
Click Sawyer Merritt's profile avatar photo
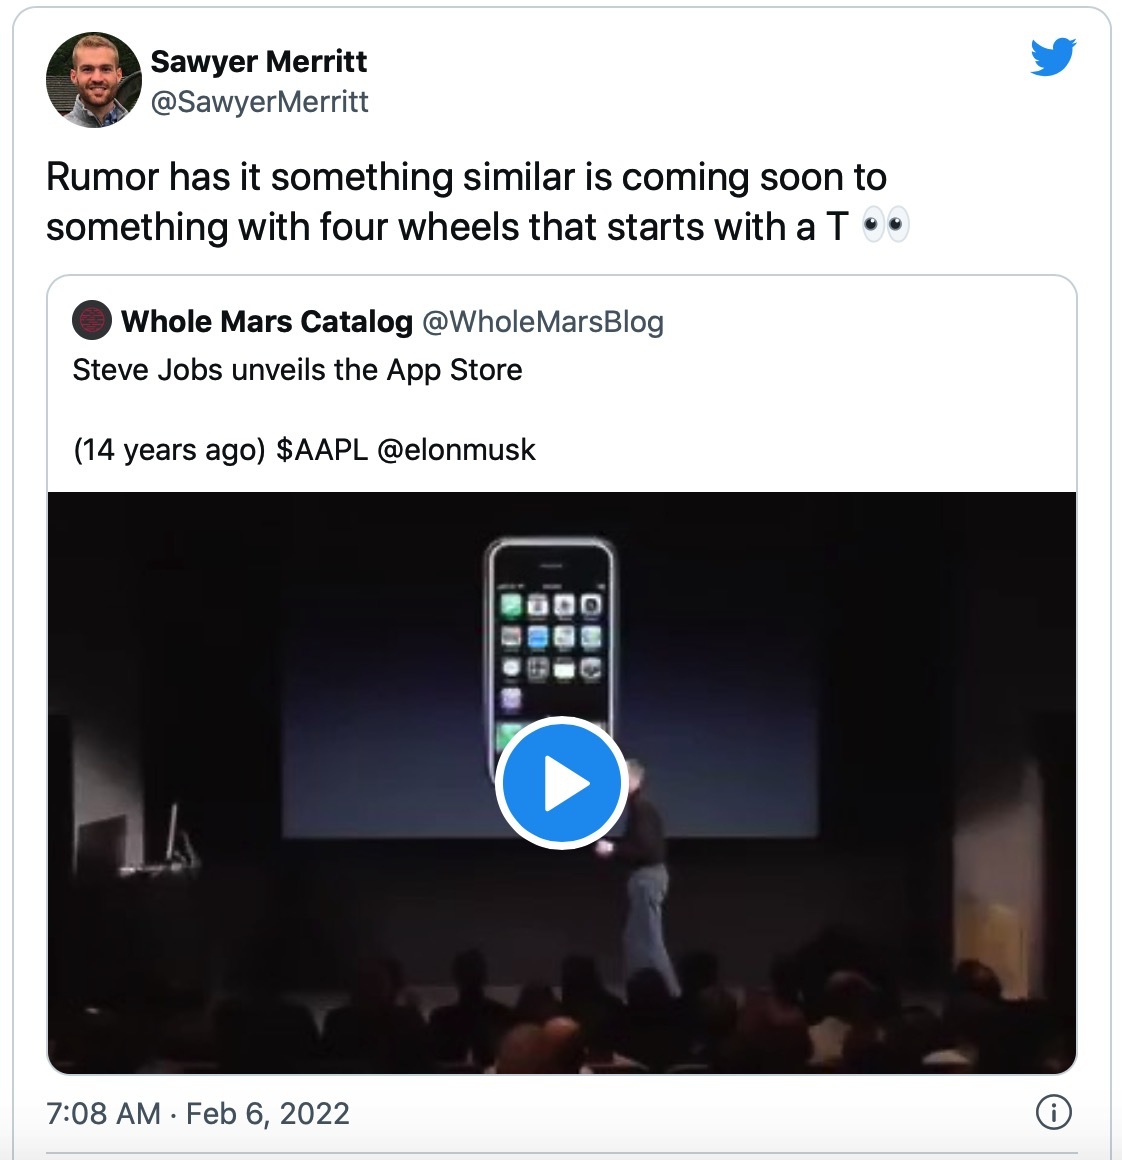pos(94,80)
